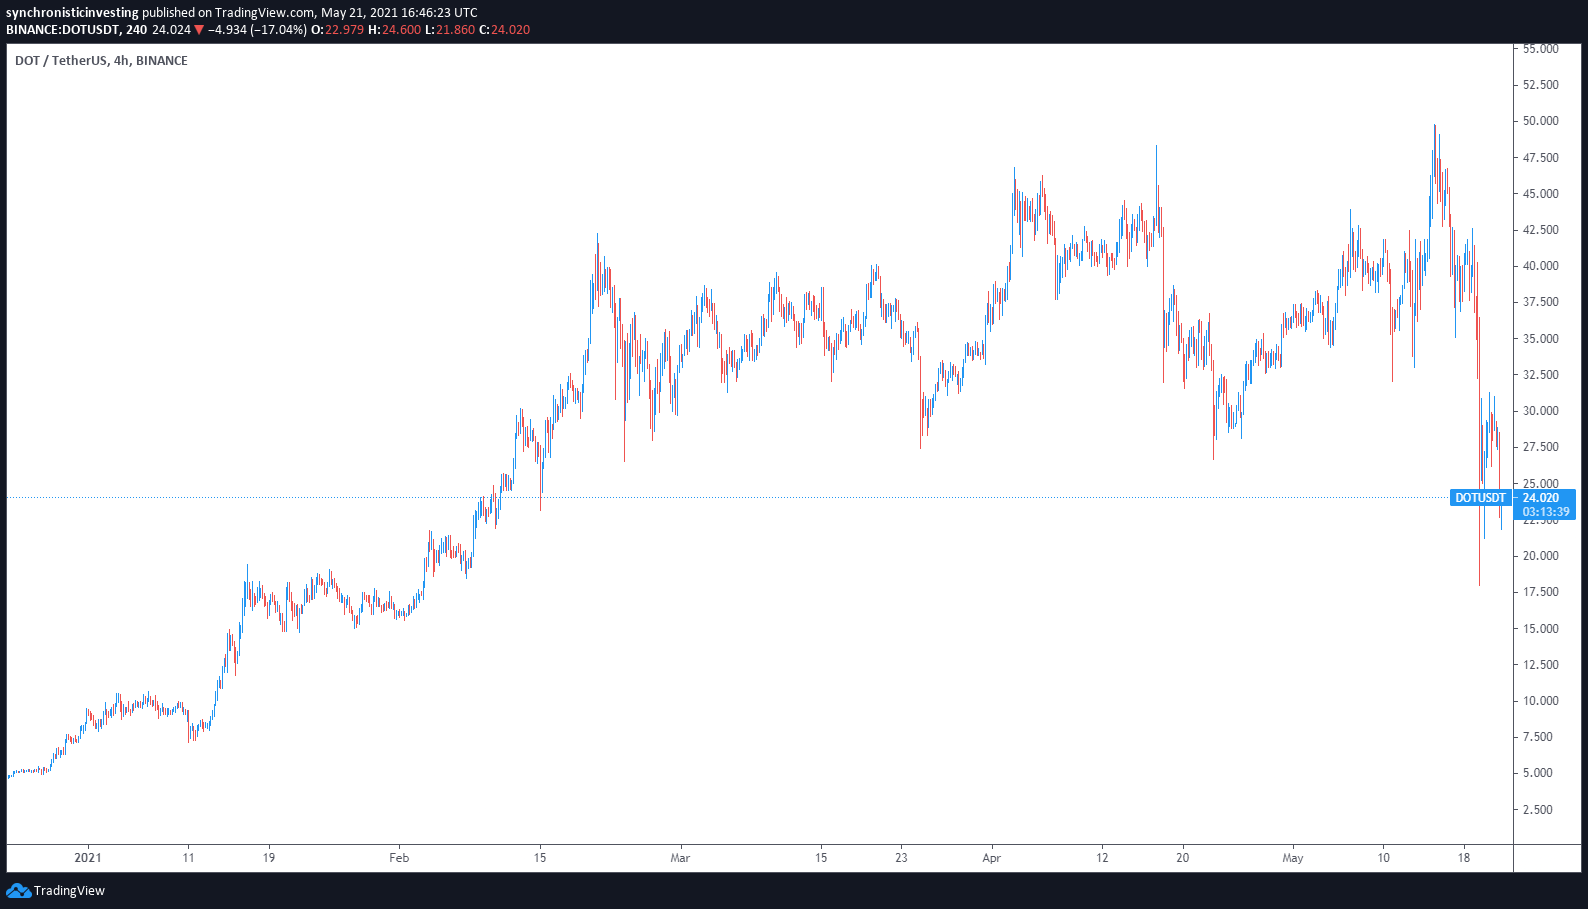
Task: Select the Mar marker on time axis
Action: point(680,858)
